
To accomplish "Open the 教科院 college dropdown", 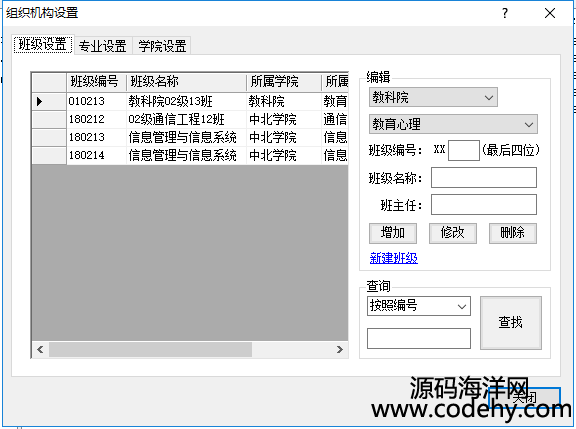I will 433,97.
